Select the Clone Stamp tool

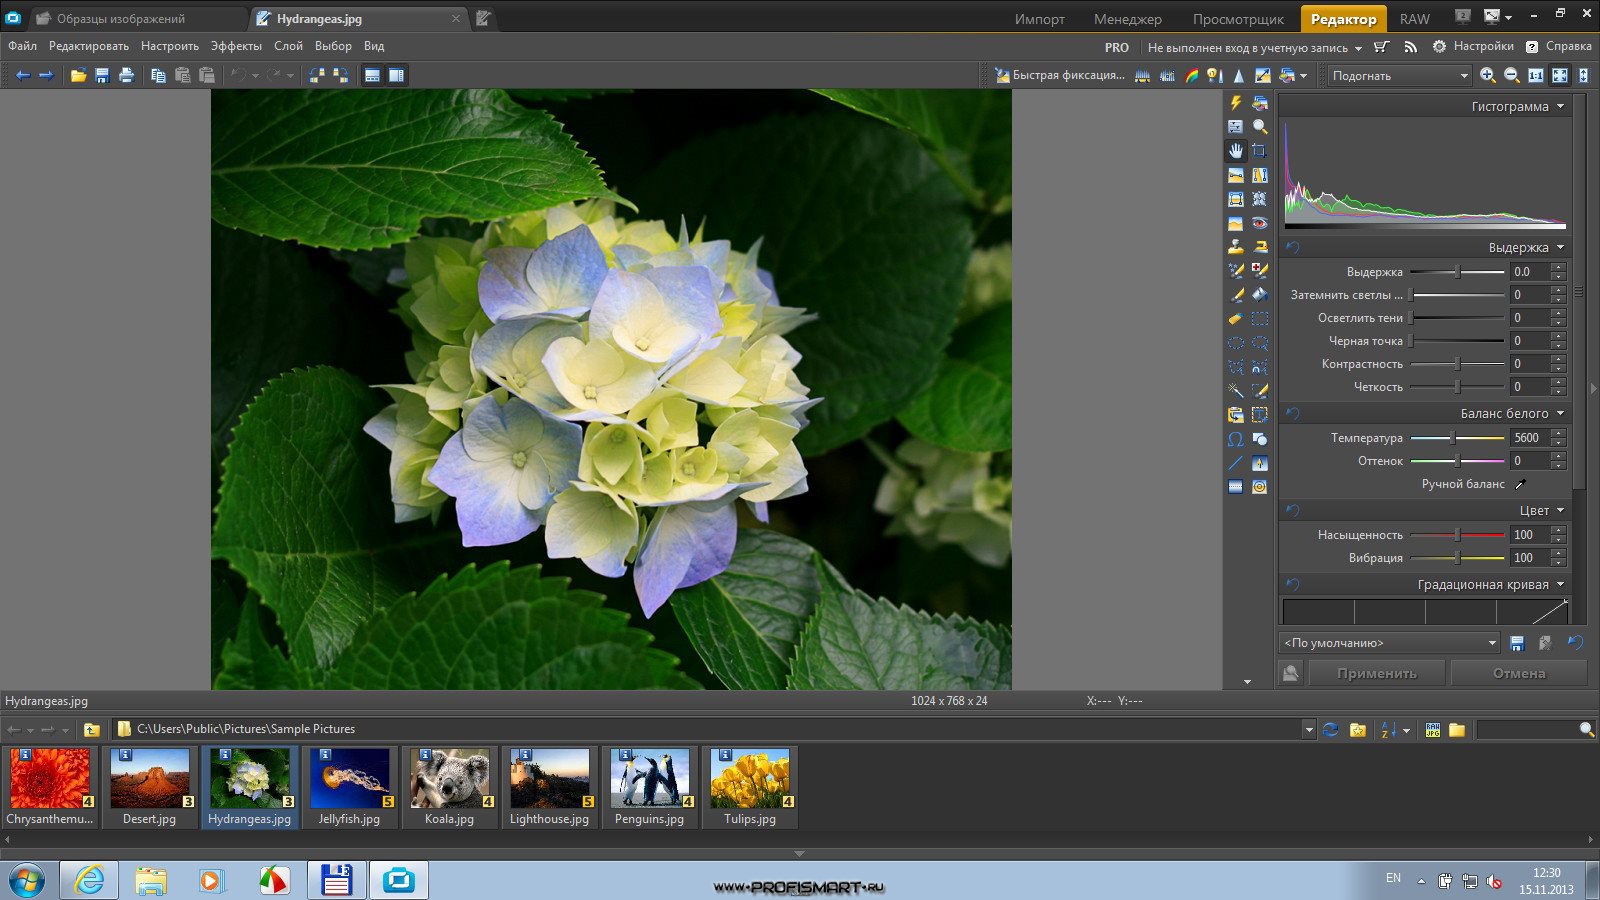coord(1236,247)
